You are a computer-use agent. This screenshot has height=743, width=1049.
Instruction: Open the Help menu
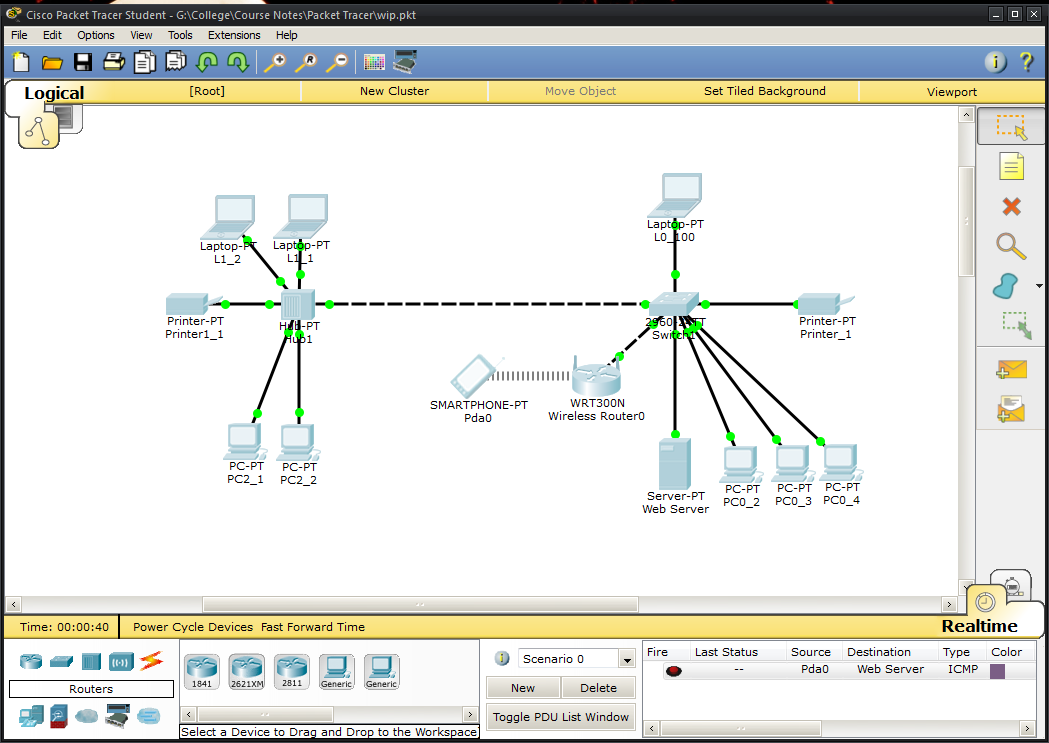[286, 35]
